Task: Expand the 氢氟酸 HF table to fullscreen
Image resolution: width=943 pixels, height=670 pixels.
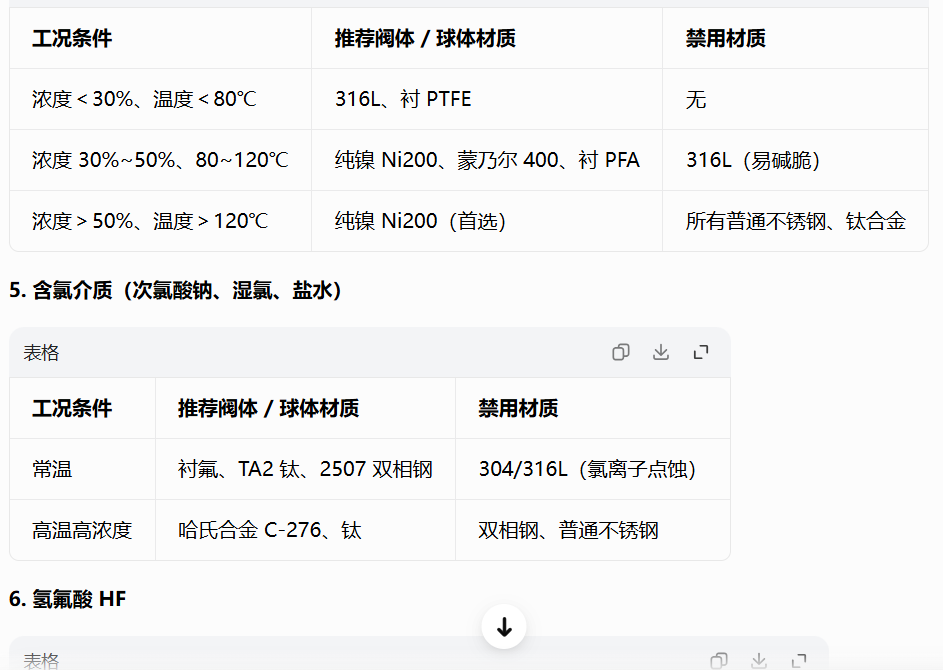Action: [799, 661]
